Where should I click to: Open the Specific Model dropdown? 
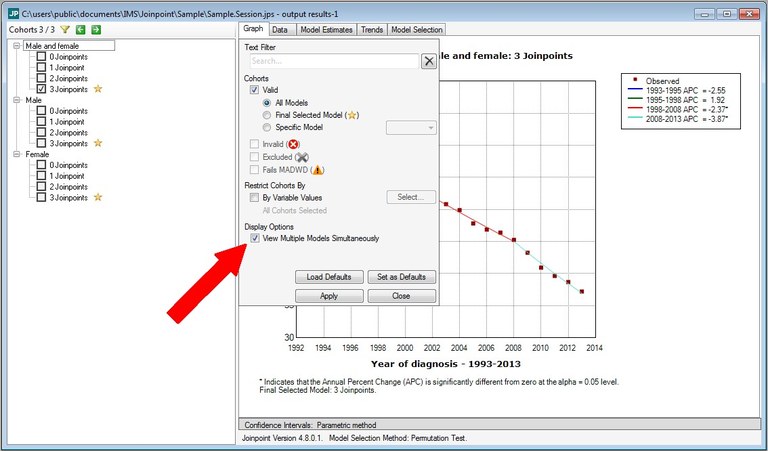point(411,127)
